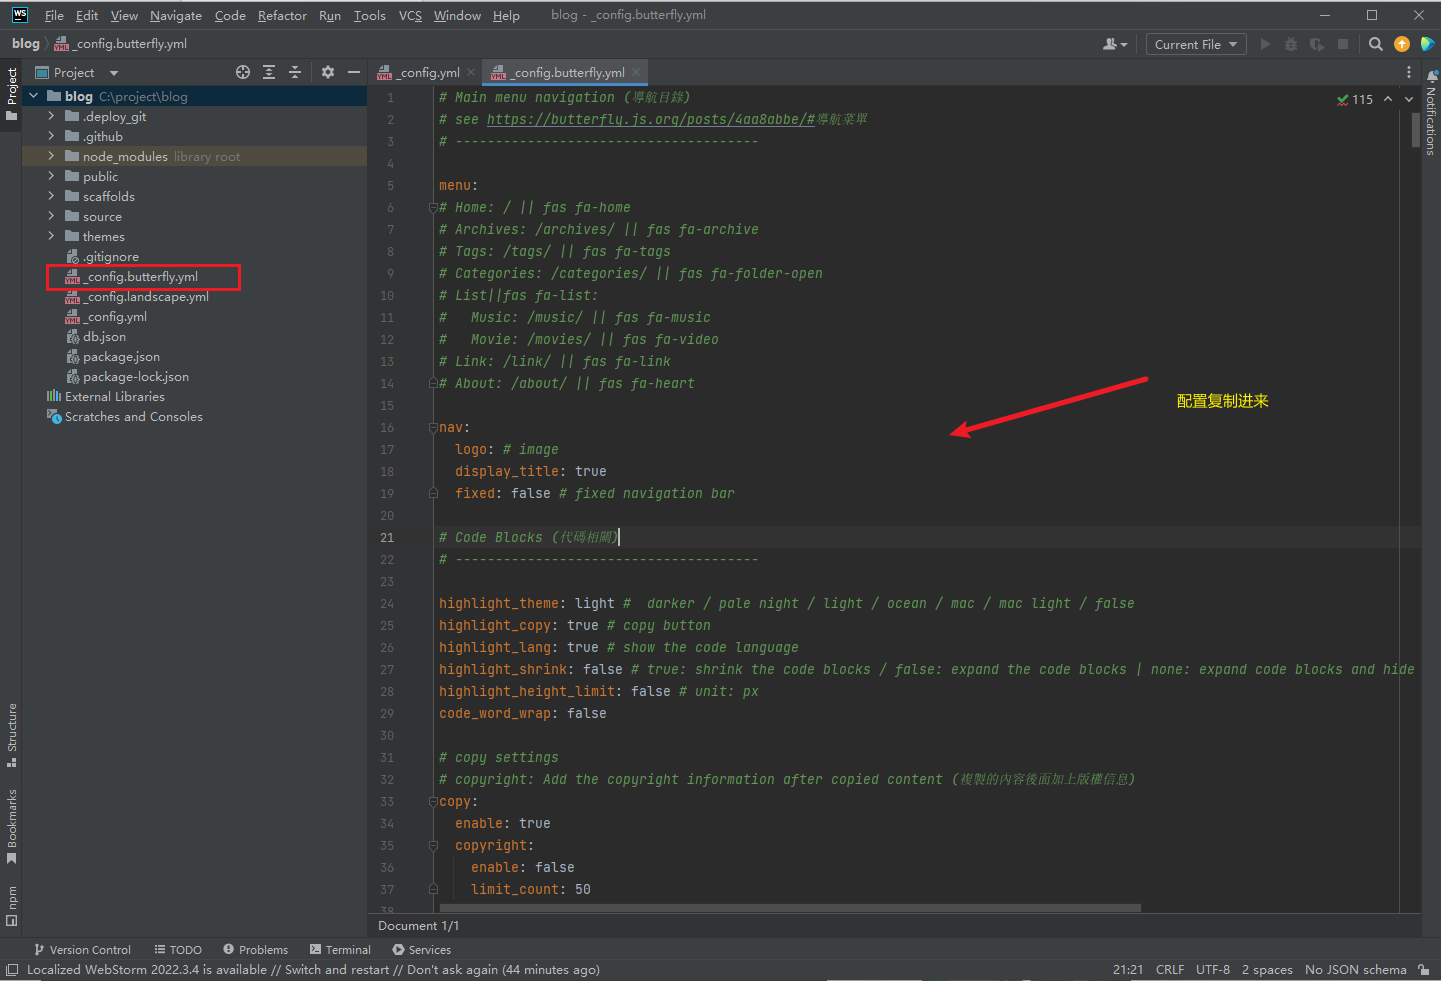Click the editor vertical scrollbar thumb
Viewport: 1441px width, 981px height.
[1416, 130]
